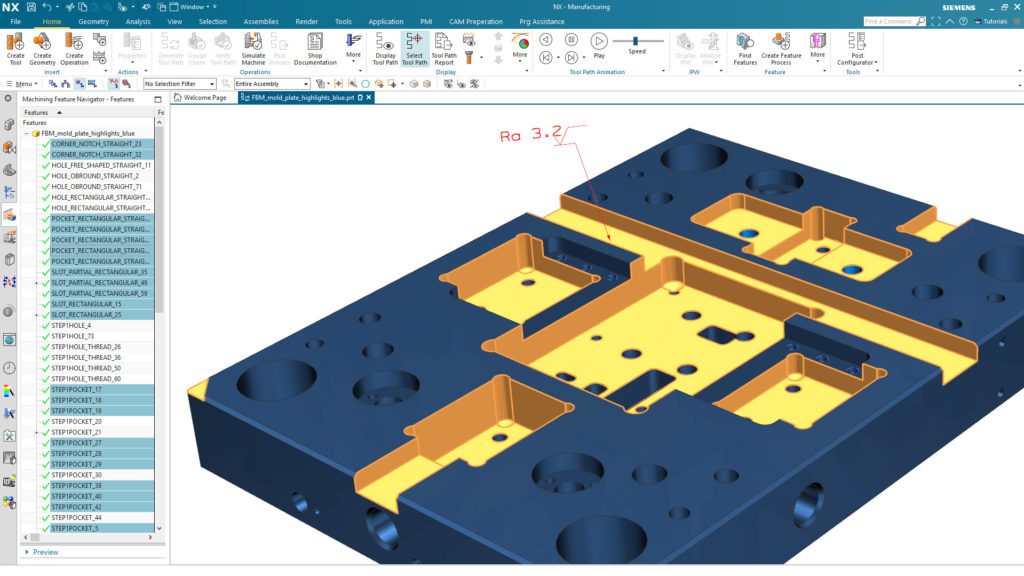Open the Menu dropdown
This screenshot has width=1024, height=576.
click(x=22, y=84)
